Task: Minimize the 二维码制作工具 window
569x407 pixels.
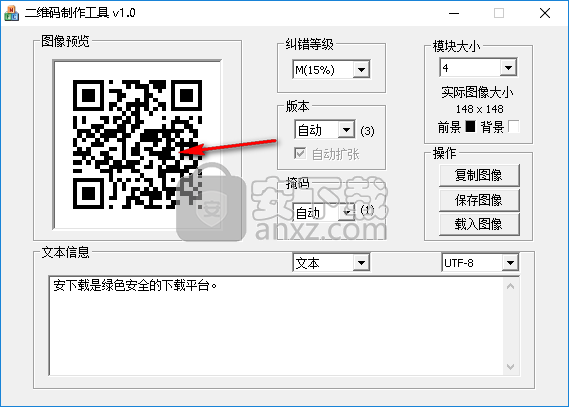Action: pyautogui.click(x=454, y=13)
